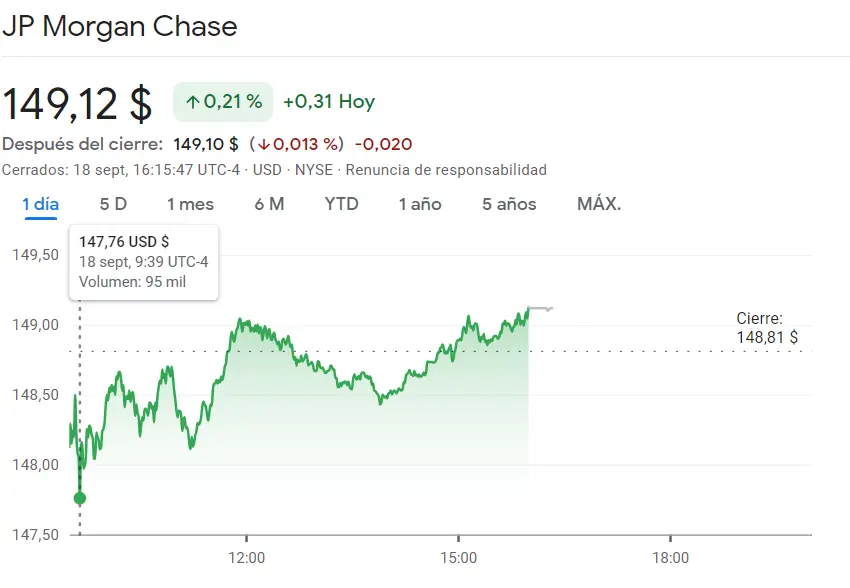Click the green up arrow in the change badge
Screen dimensions: 850x588
click(193, 101)
